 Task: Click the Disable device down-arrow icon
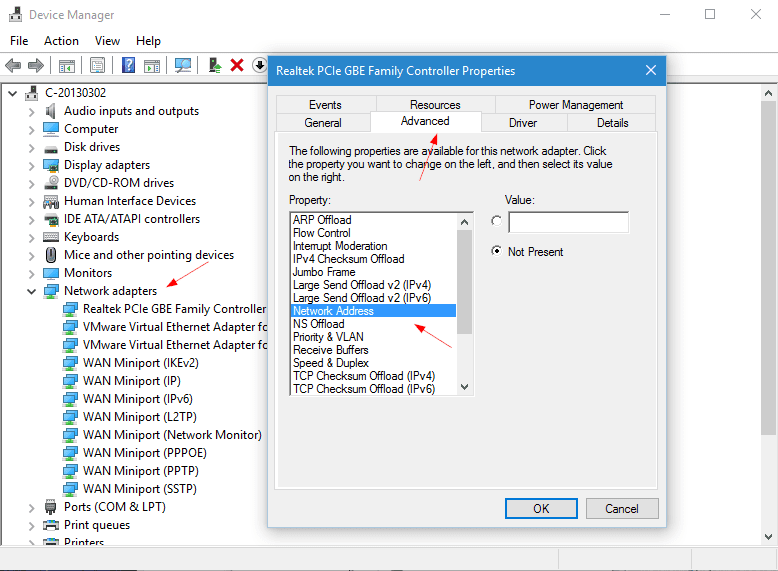pyautogui.click(x=259, y=65)
